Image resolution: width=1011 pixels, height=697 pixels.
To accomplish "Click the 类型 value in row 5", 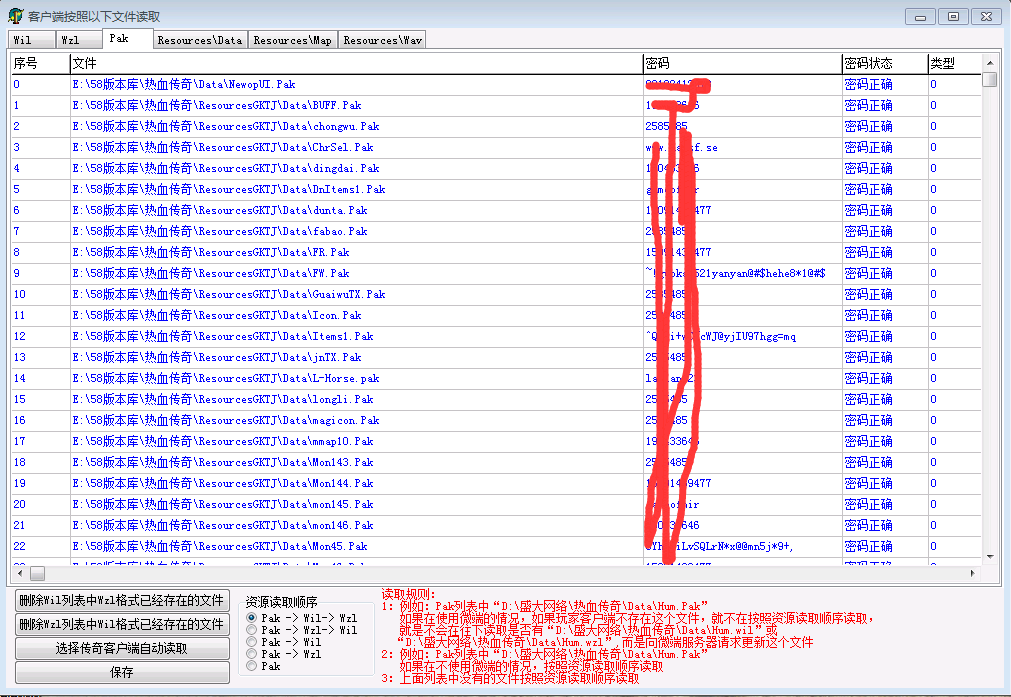I will (x=933, y=189).
